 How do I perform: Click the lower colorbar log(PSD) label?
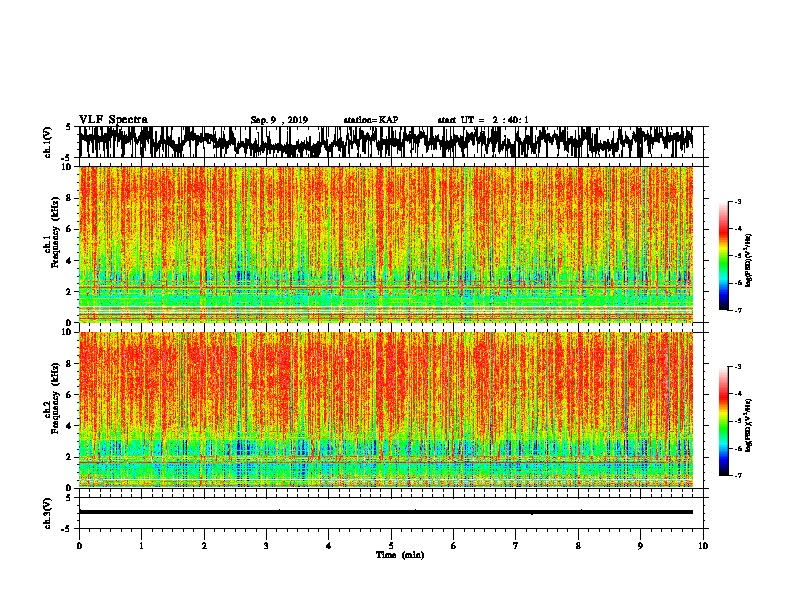749,425
